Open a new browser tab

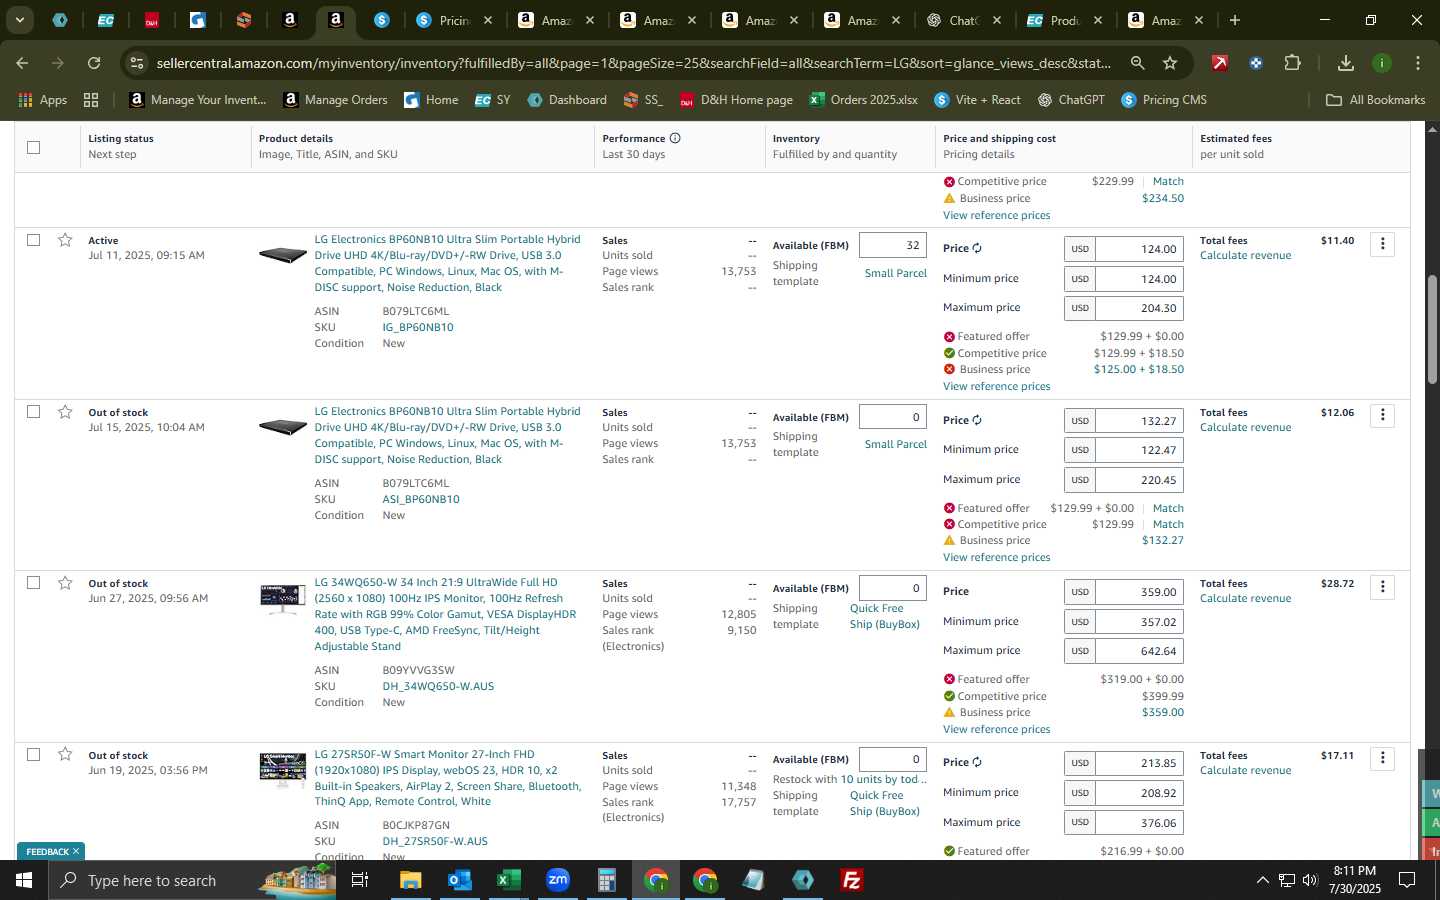[1235, 20]
